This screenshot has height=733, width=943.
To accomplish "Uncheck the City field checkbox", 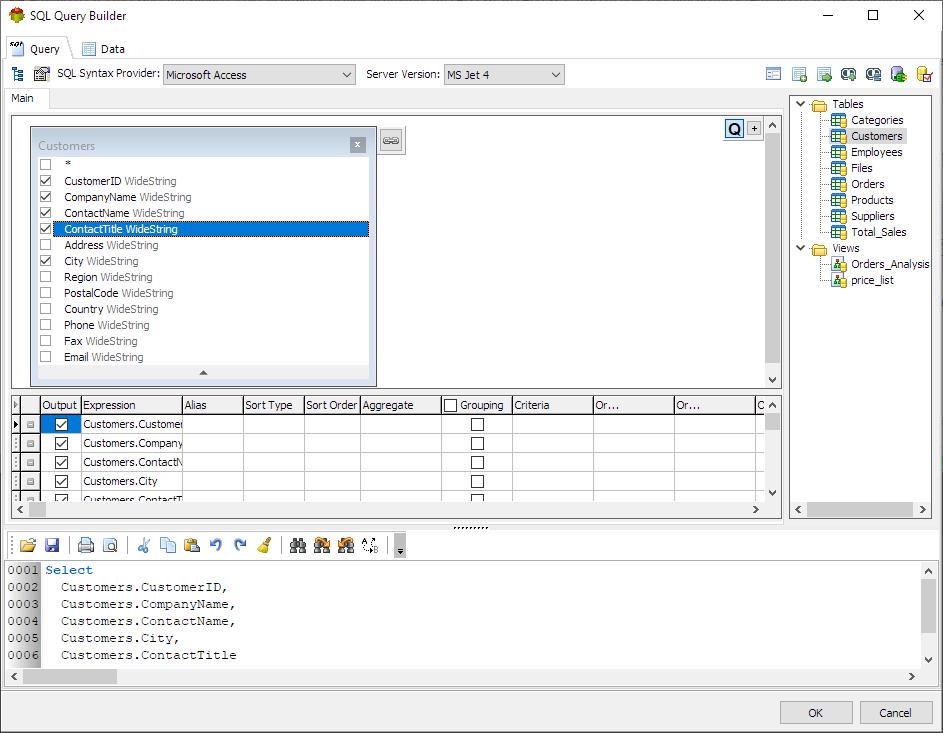I will (x=46, y=261).
